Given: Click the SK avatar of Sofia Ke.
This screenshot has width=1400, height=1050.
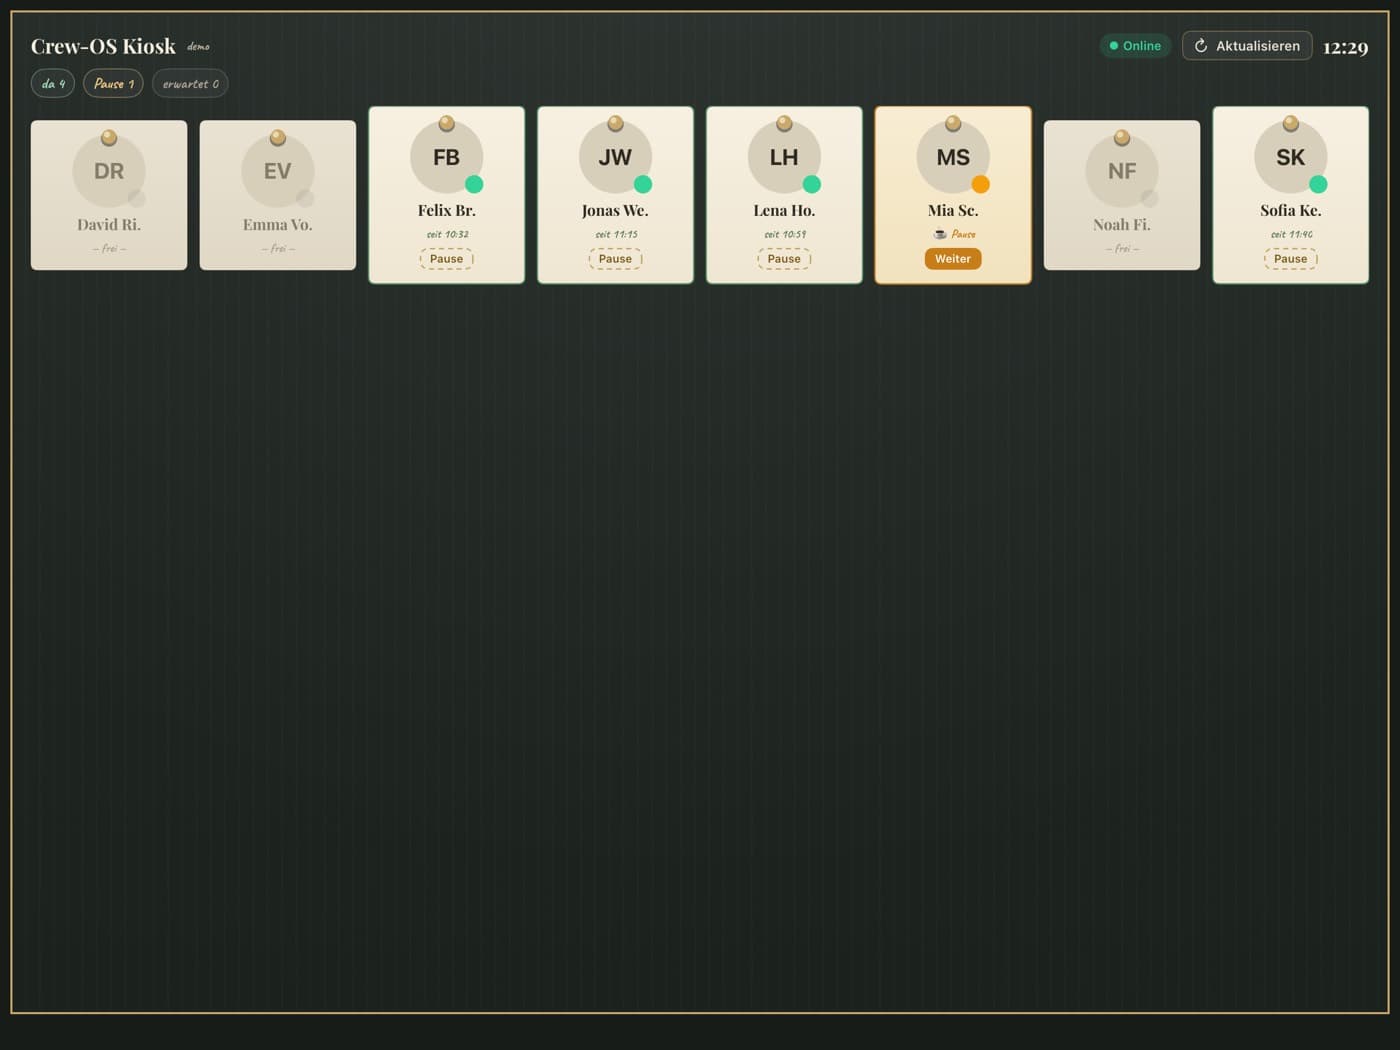Looking at the screenshot, I should [x=1290, y=157].
